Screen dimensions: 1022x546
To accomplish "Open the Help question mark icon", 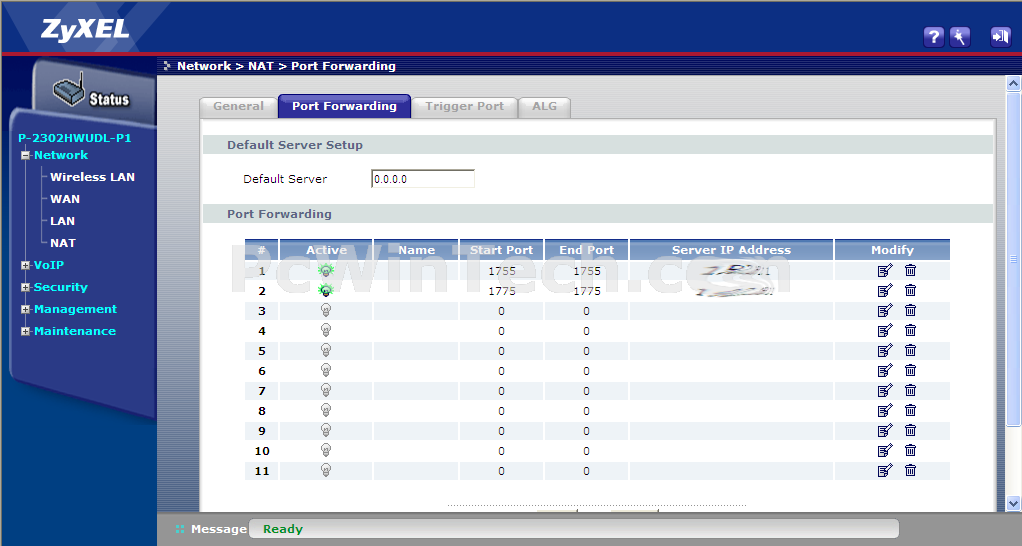I will click(x=933, y=37).
